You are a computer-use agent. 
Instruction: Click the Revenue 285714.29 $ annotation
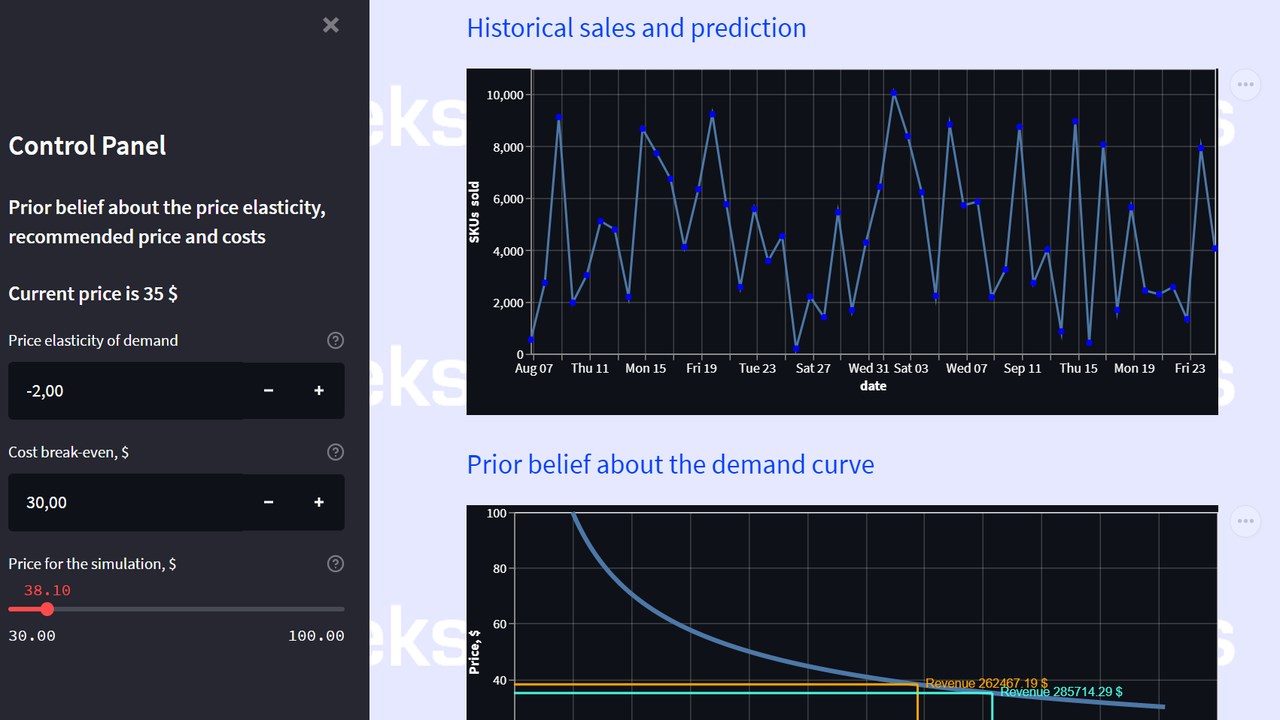(x=1061, y=692)
